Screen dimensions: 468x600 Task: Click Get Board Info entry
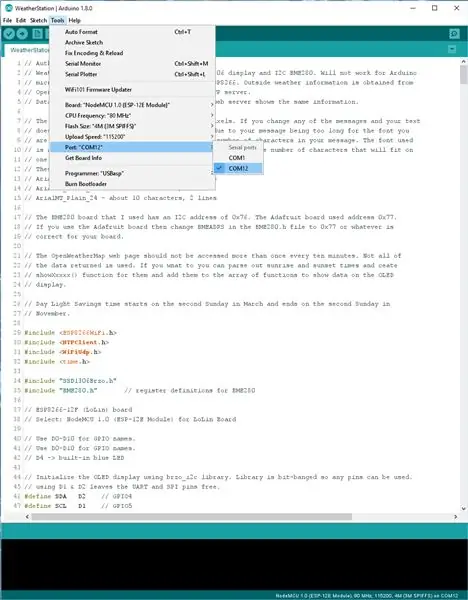132,158
